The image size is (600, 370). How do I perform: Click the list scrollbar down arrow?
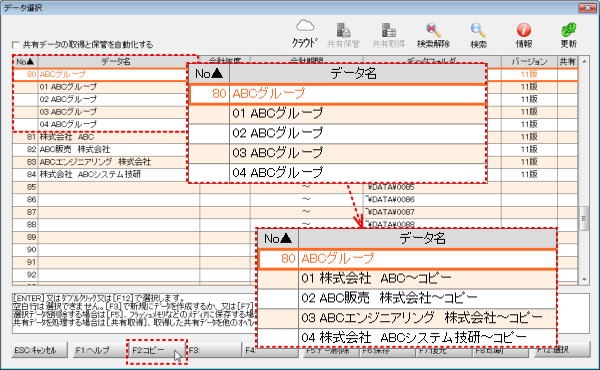pyautogui.click(x=584, y=279)
